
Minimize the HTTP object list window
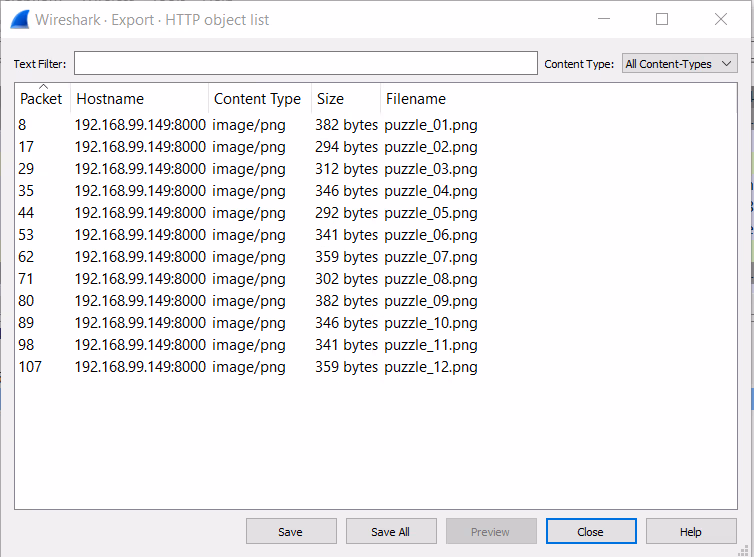[x=604, y=19]
